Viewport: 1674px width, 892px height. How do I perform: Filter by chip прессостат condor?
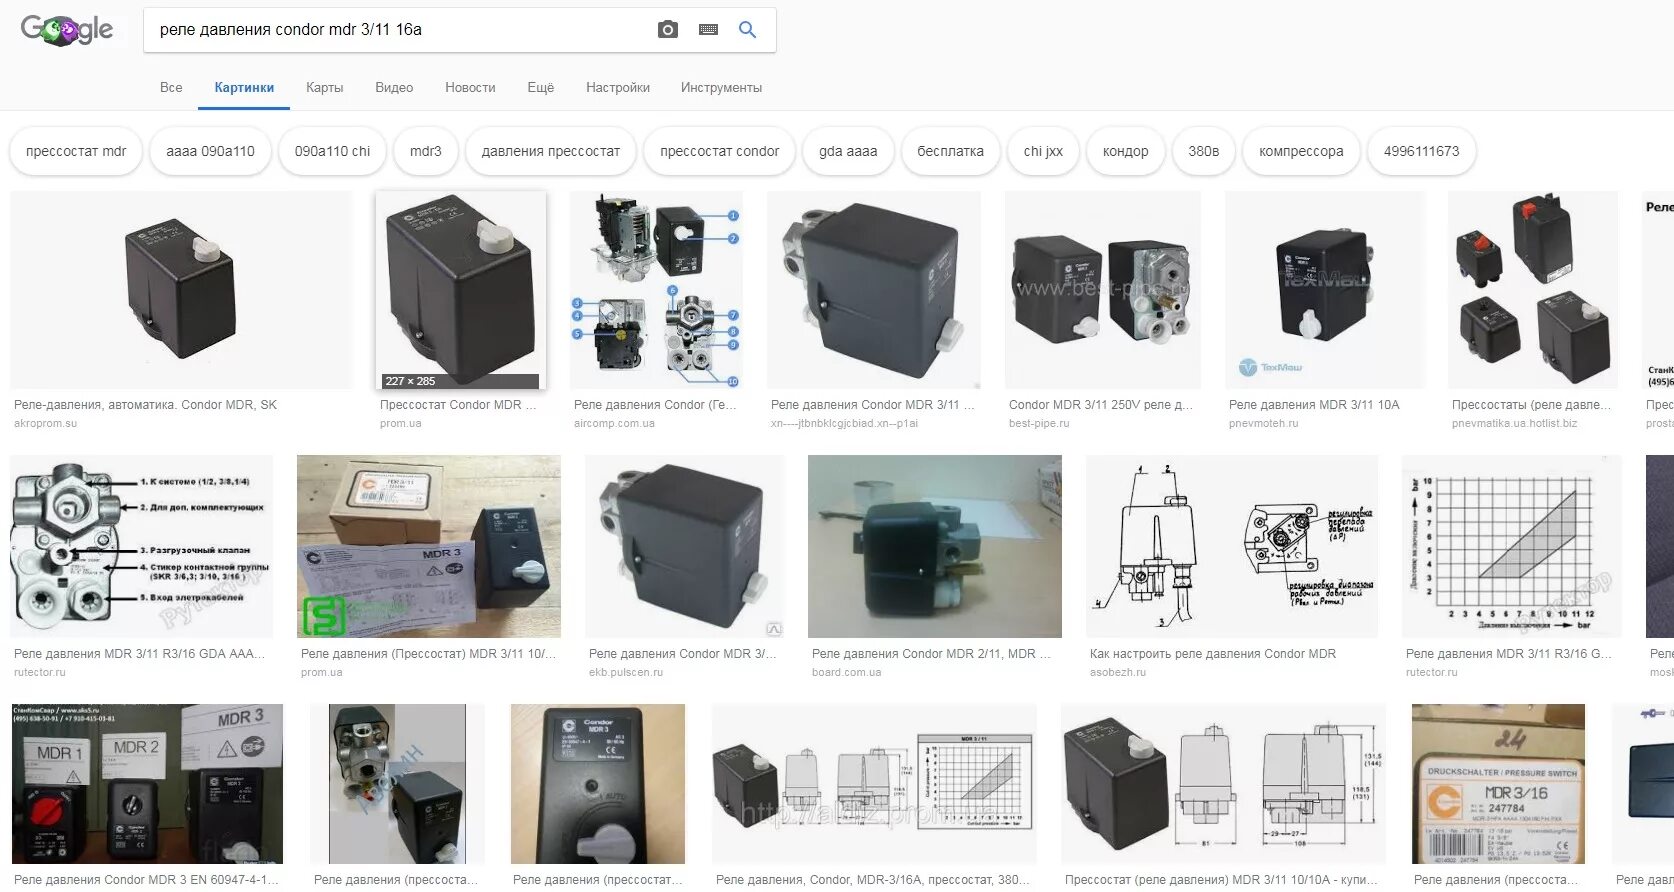[720, 151]
